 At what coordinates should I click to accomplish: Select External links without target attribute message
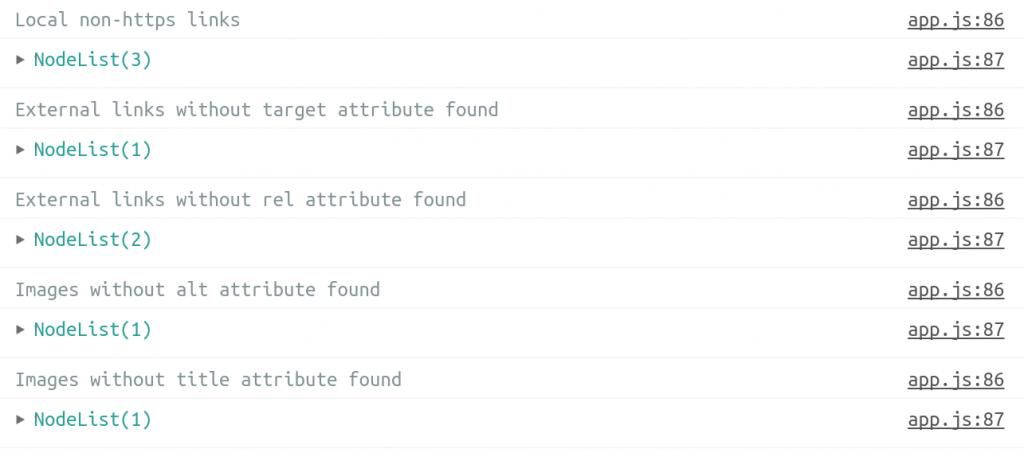(257, 110)
